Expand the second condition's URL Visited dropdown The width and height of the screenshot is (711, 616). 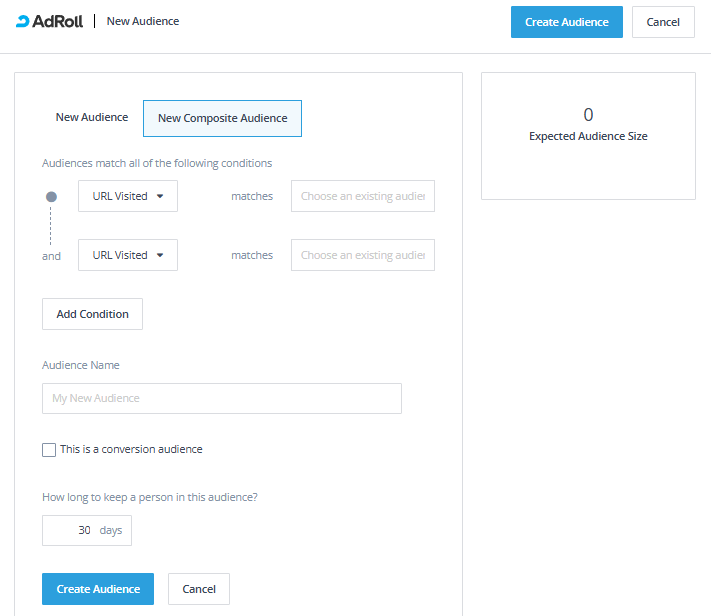[128, 255]
